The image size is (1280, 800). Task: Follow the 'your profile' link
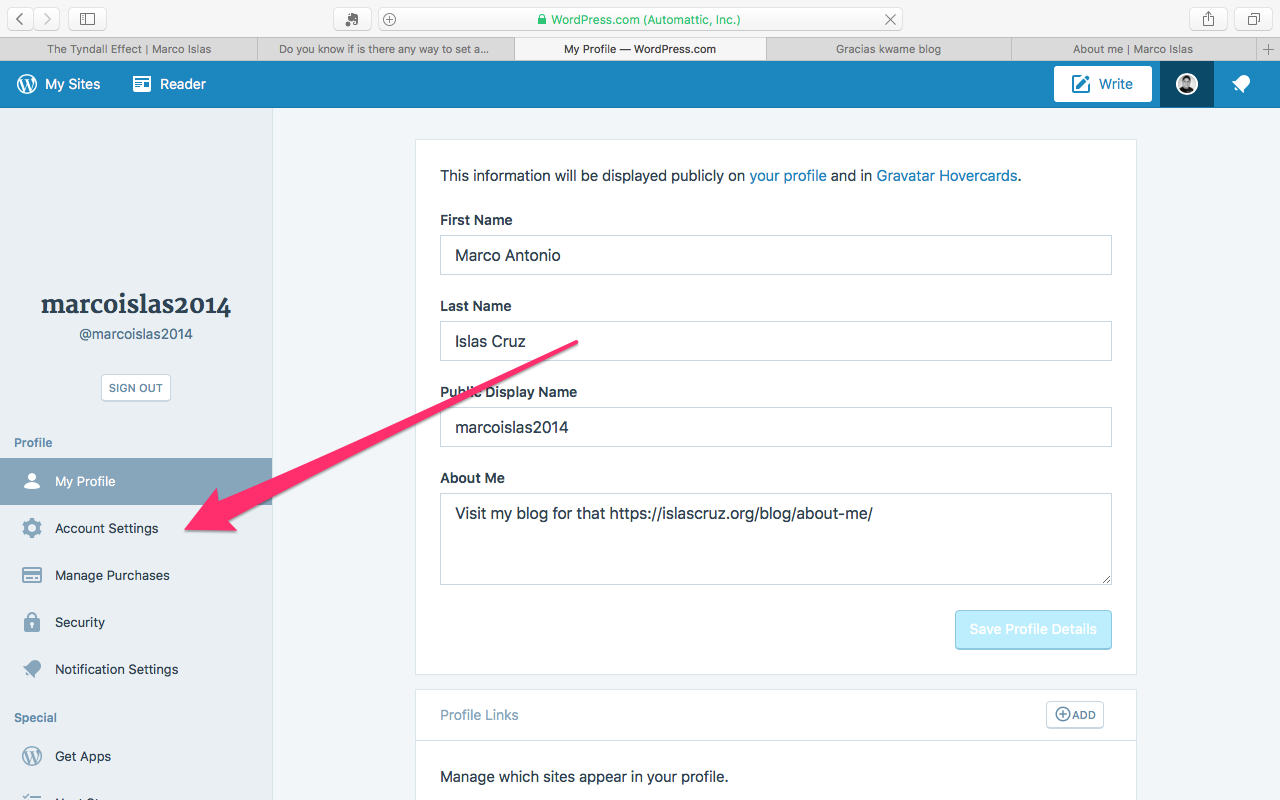(788, 175)
